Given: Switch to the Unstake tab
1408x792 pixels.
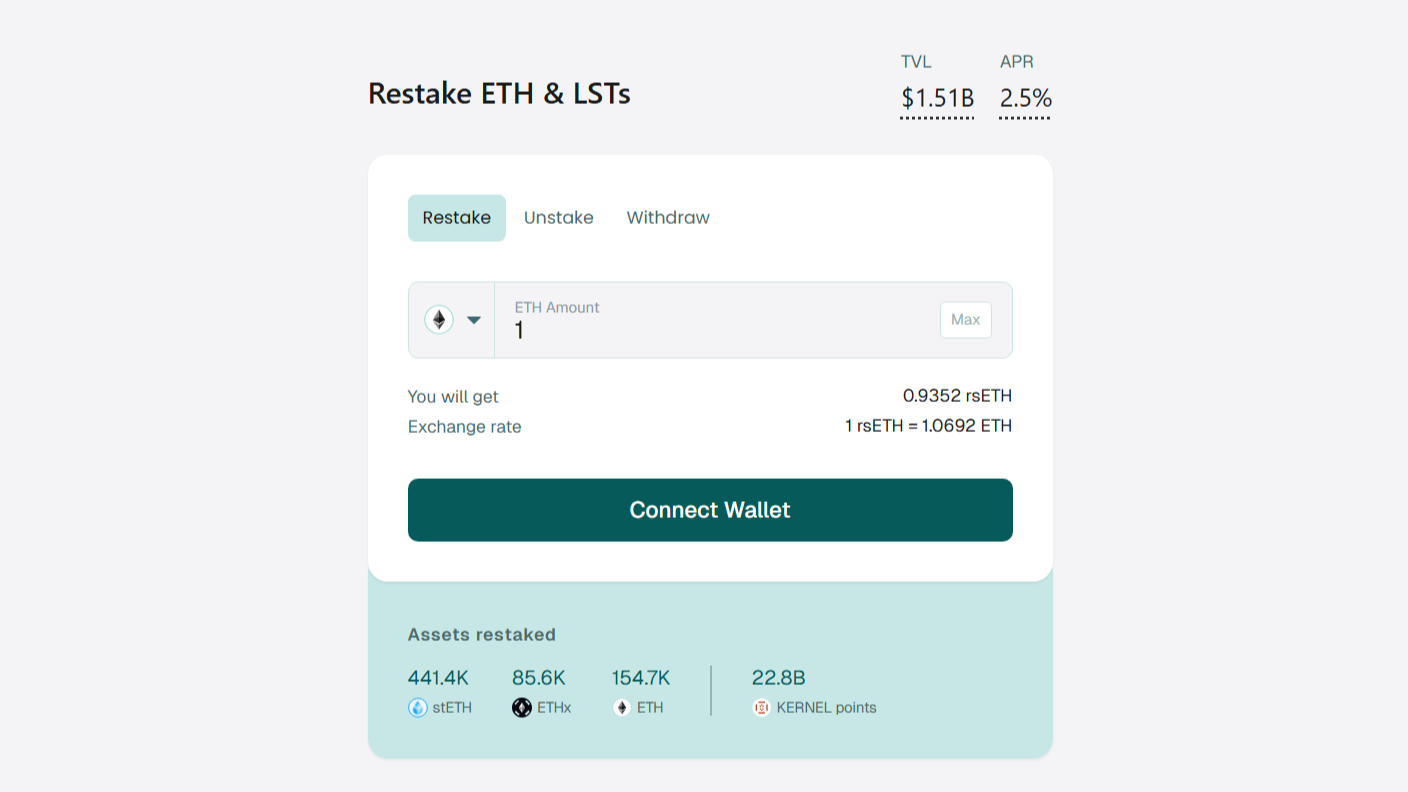Looking at the screenshot, I should pos(558,217).
